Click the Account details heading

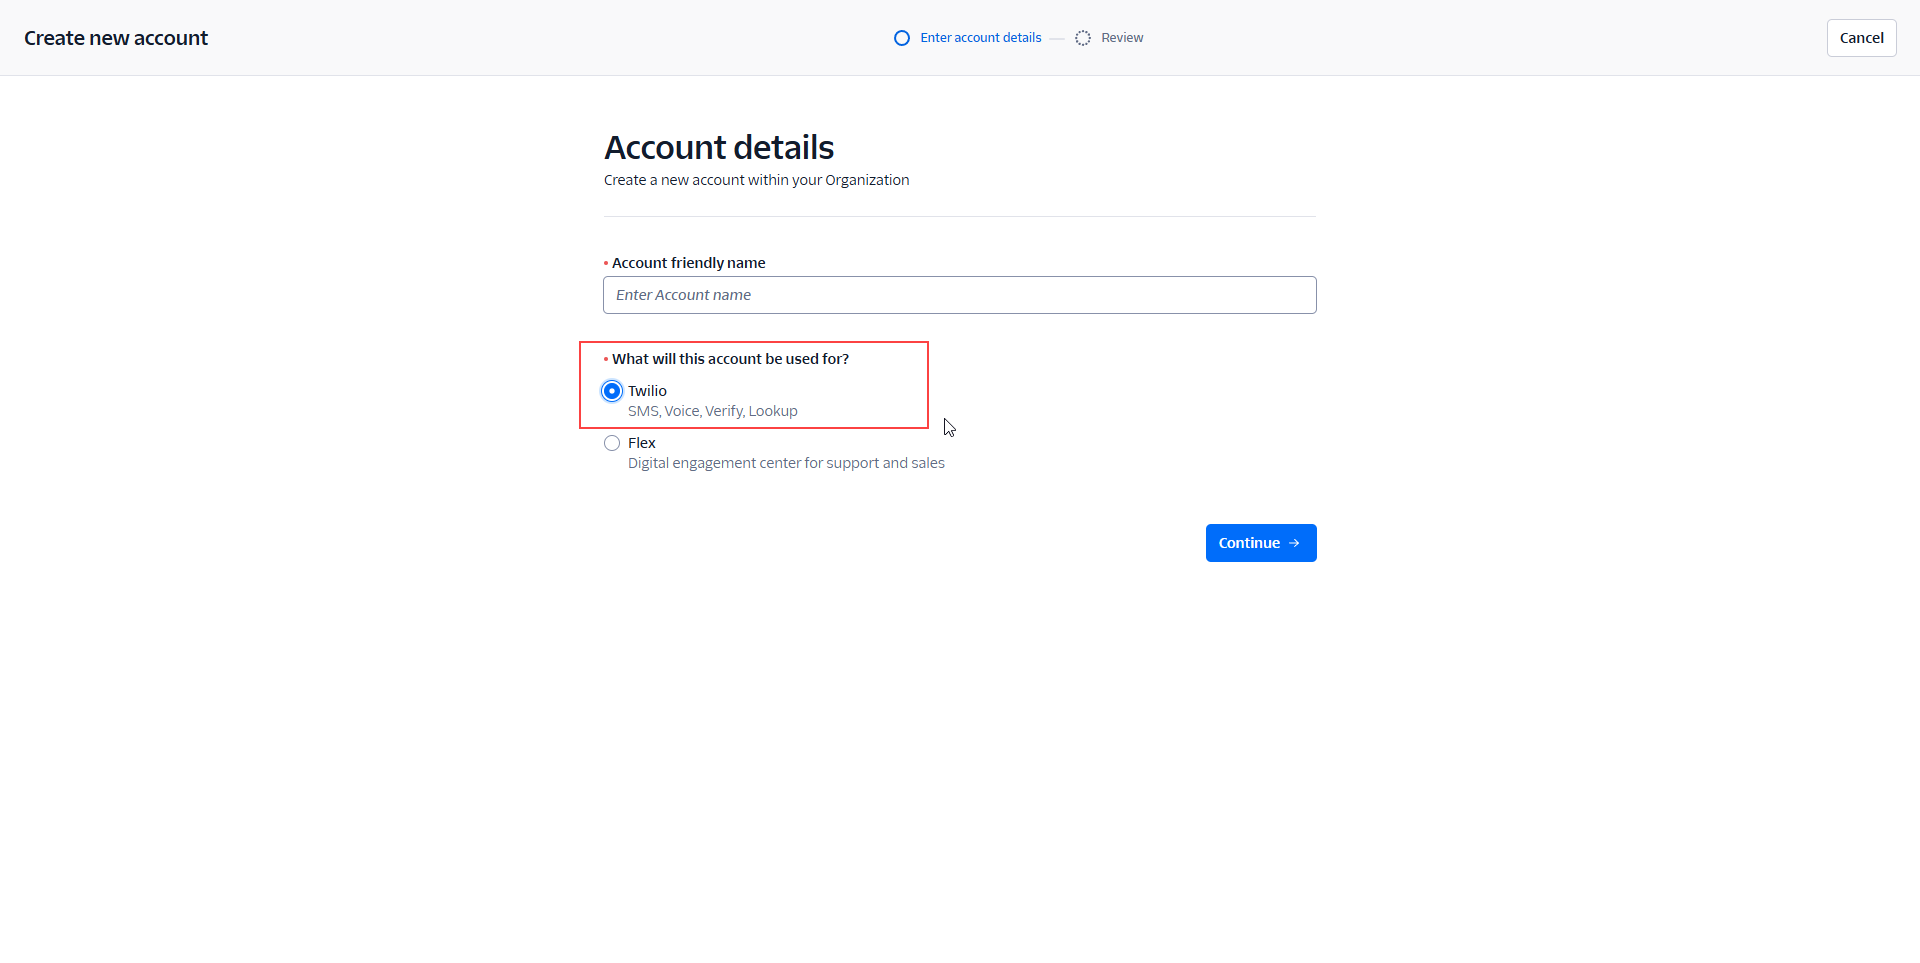(719, 148)
